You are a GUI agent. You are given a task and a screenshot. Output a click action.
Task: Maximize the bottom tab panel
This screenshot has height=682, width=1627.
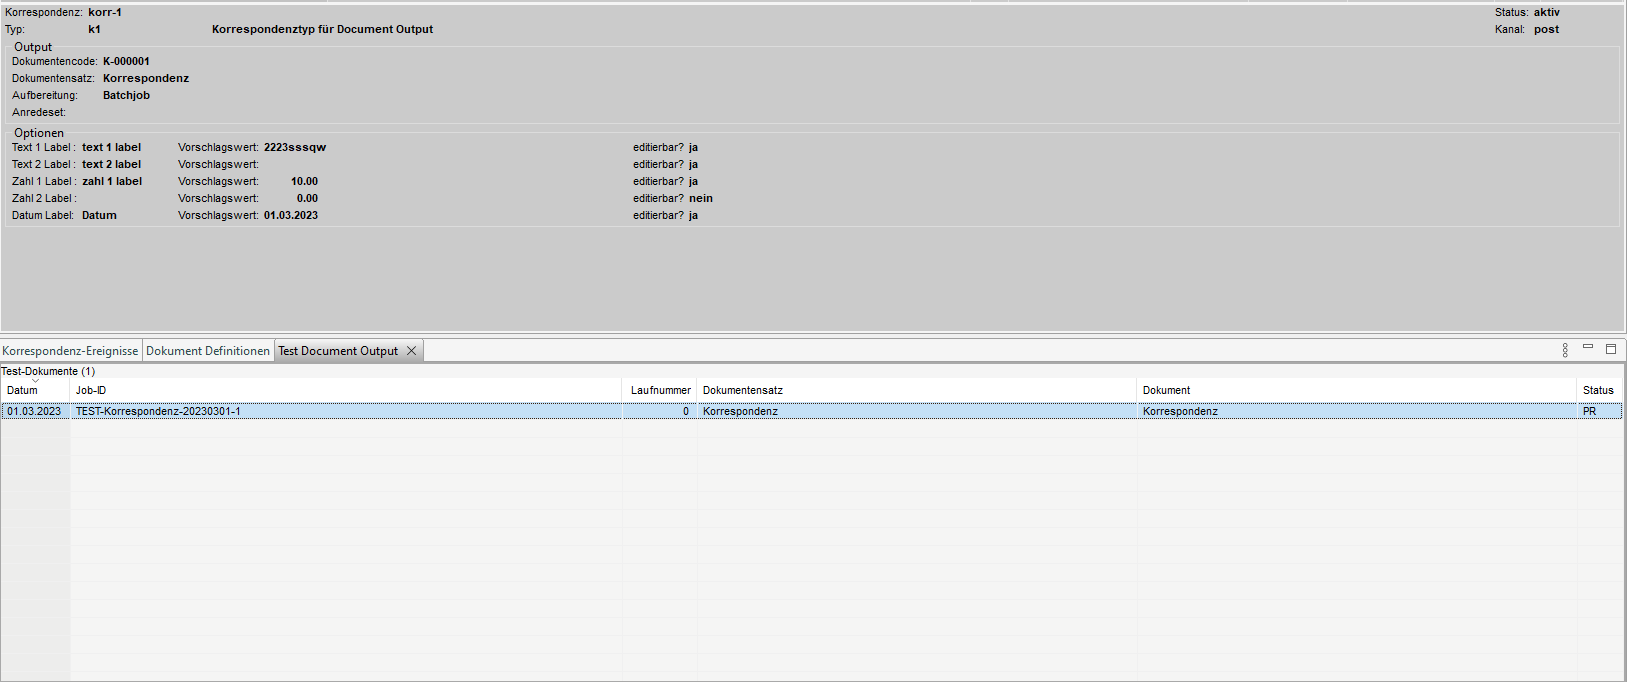[x=1610, y=349]
